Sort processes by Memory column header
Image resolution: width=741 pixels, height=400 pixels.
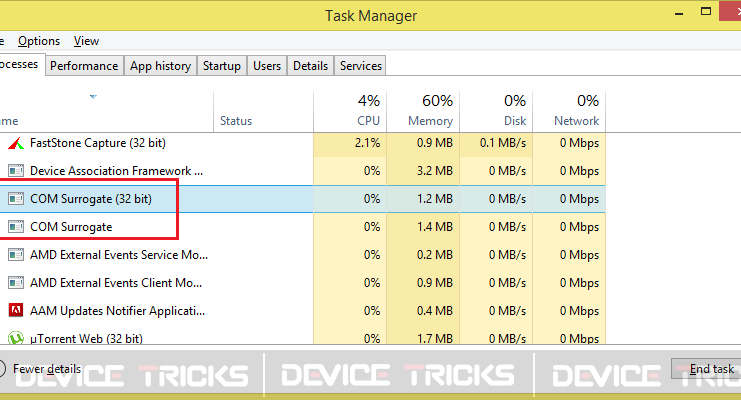[x=423, y=111]
